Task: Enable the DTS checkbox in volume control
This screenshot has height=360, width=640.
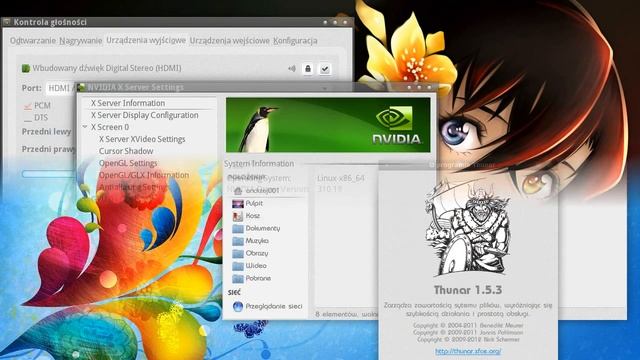Action: point(27,118)
